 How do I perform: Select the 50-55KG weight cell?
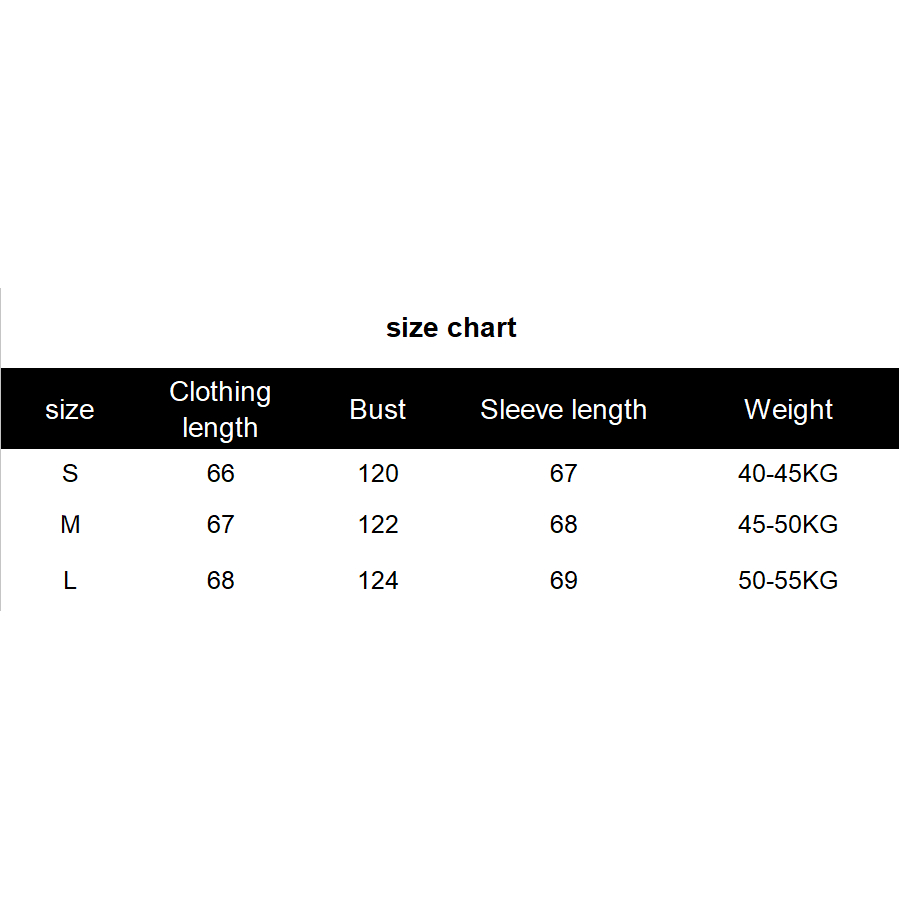[x=788, y=581]
